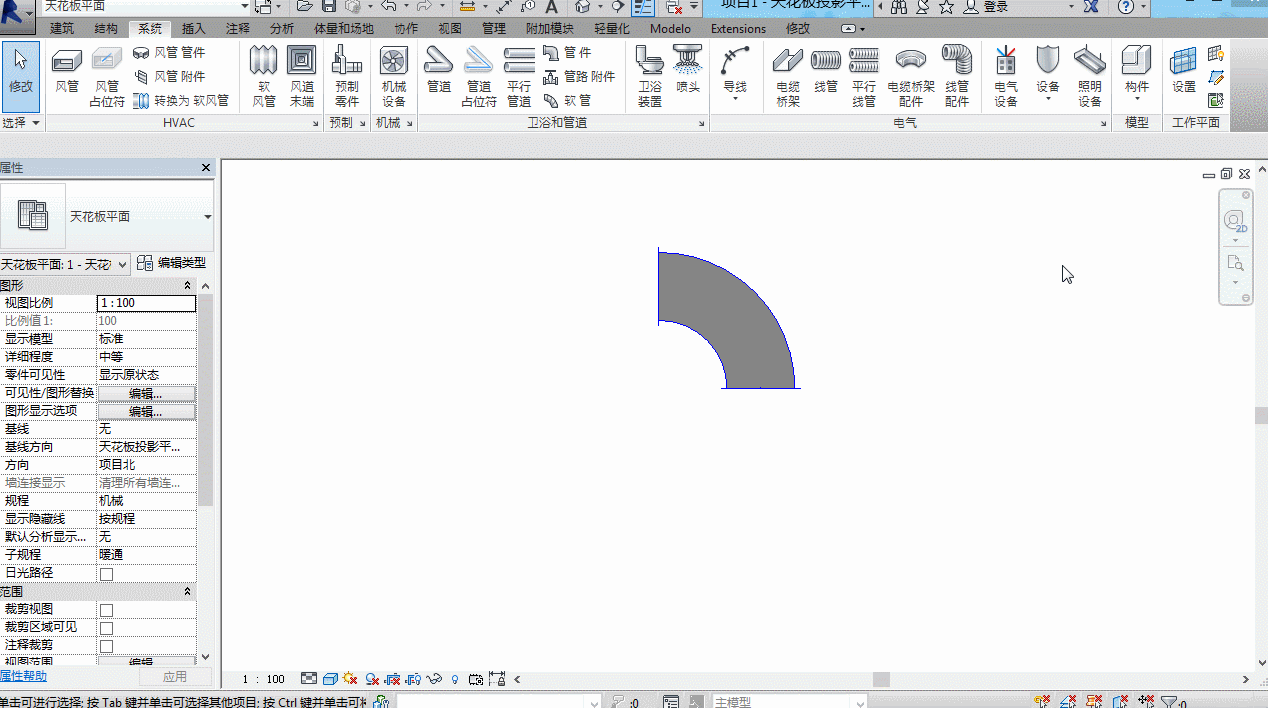Screen dimensions: 1268x708
Task: Open the 管理 ribbon tab
Action: click(494, 29)
